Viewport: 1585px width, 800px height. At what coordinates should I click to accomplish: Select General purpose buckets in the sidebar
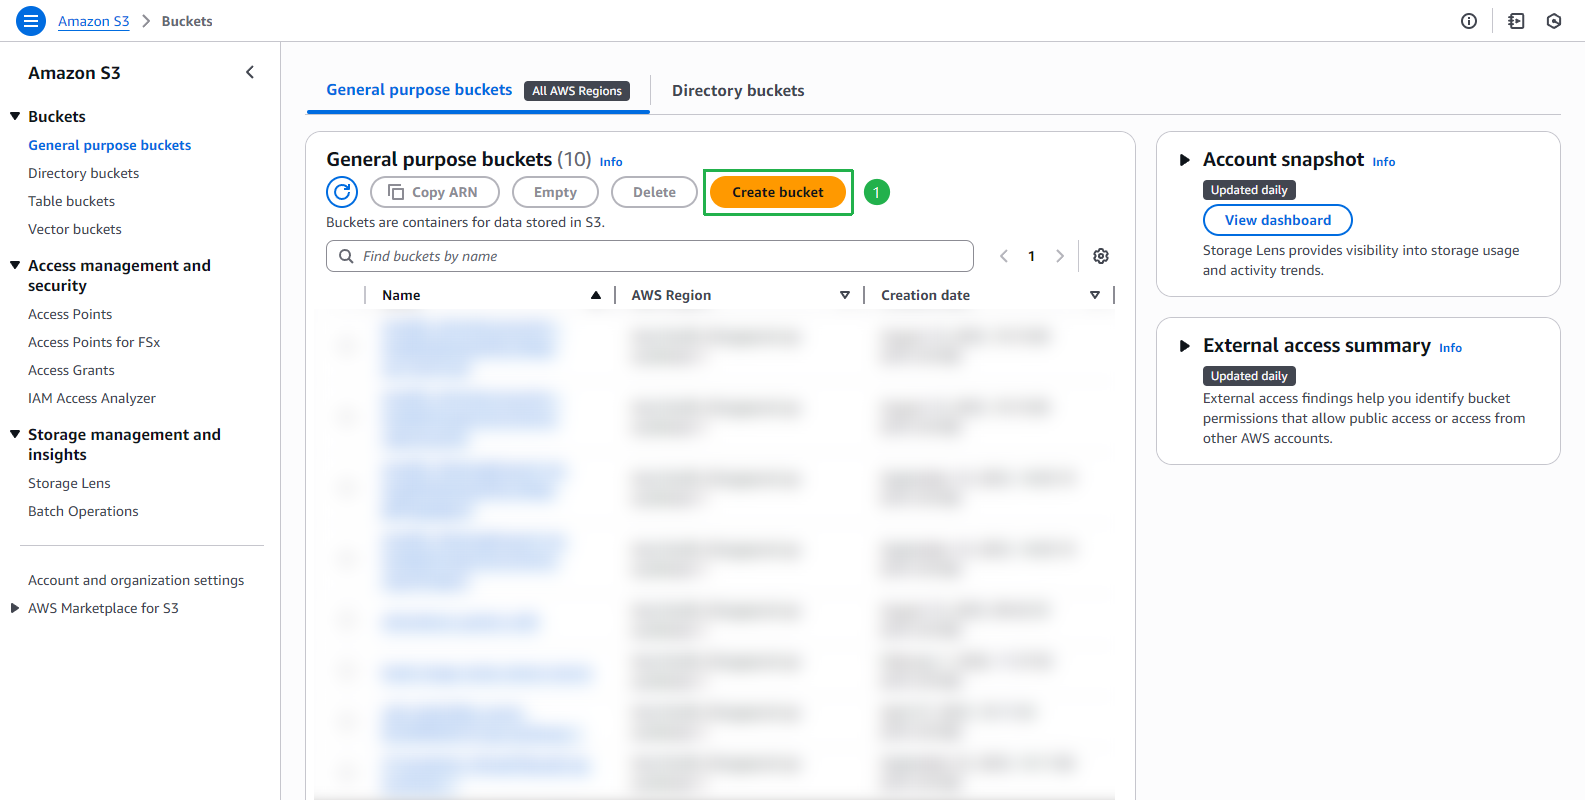pos(110,145)
